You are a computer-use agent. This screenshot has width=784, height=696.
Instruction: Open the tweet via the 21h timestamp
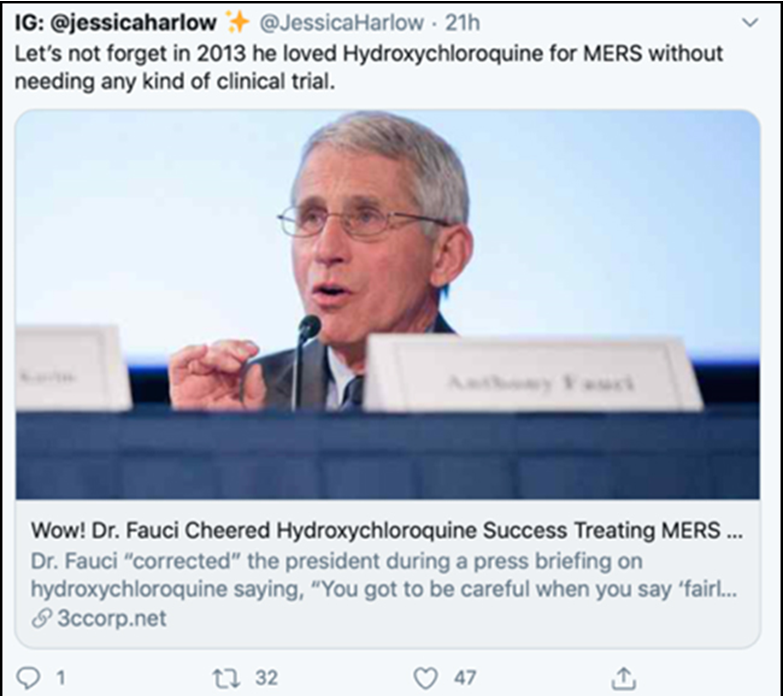[462, 22]
